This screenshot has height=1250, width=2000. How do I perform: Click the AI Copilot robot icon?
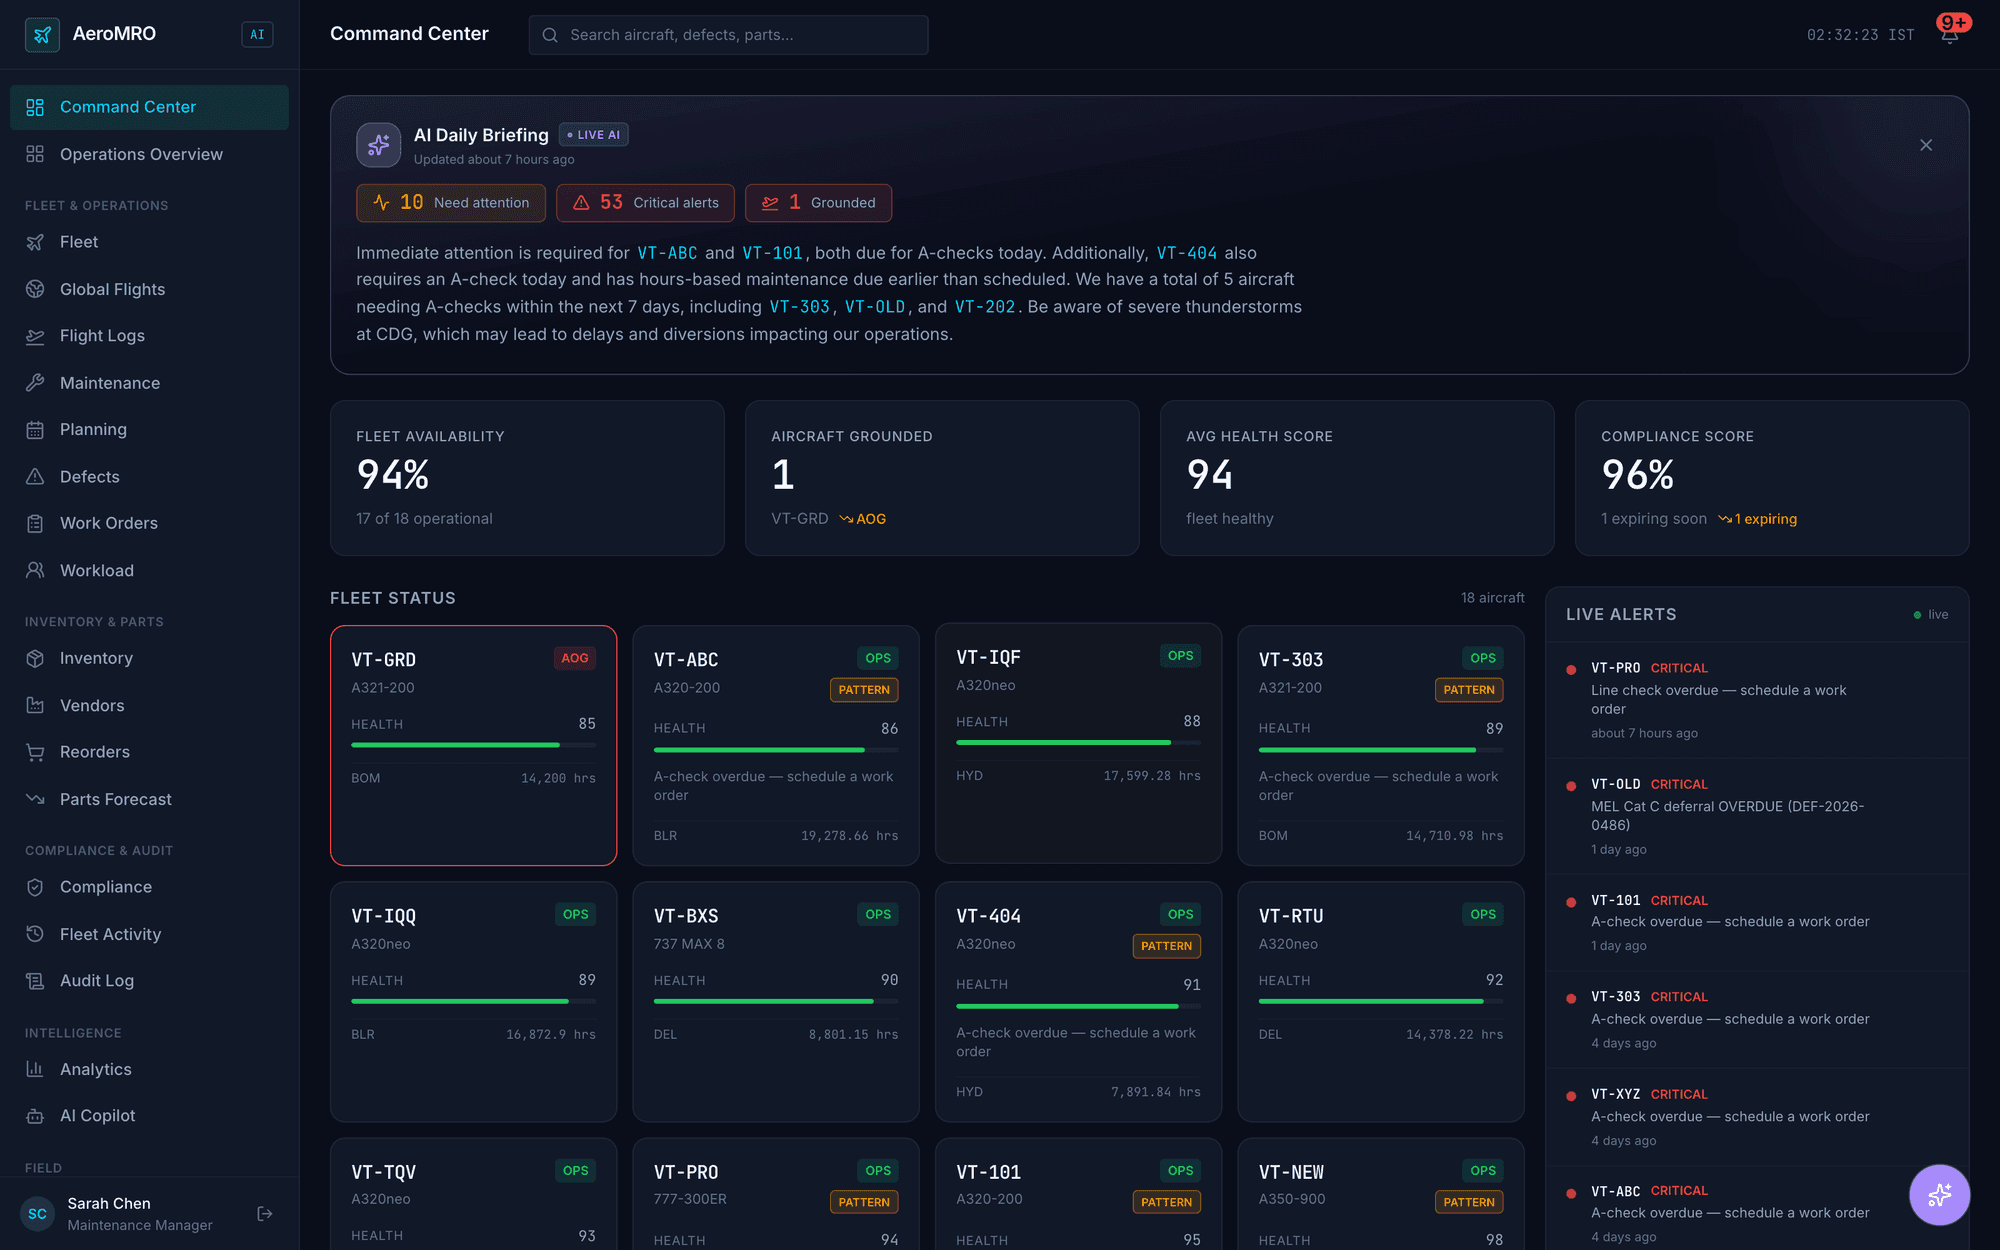[x=35, y=1116]
